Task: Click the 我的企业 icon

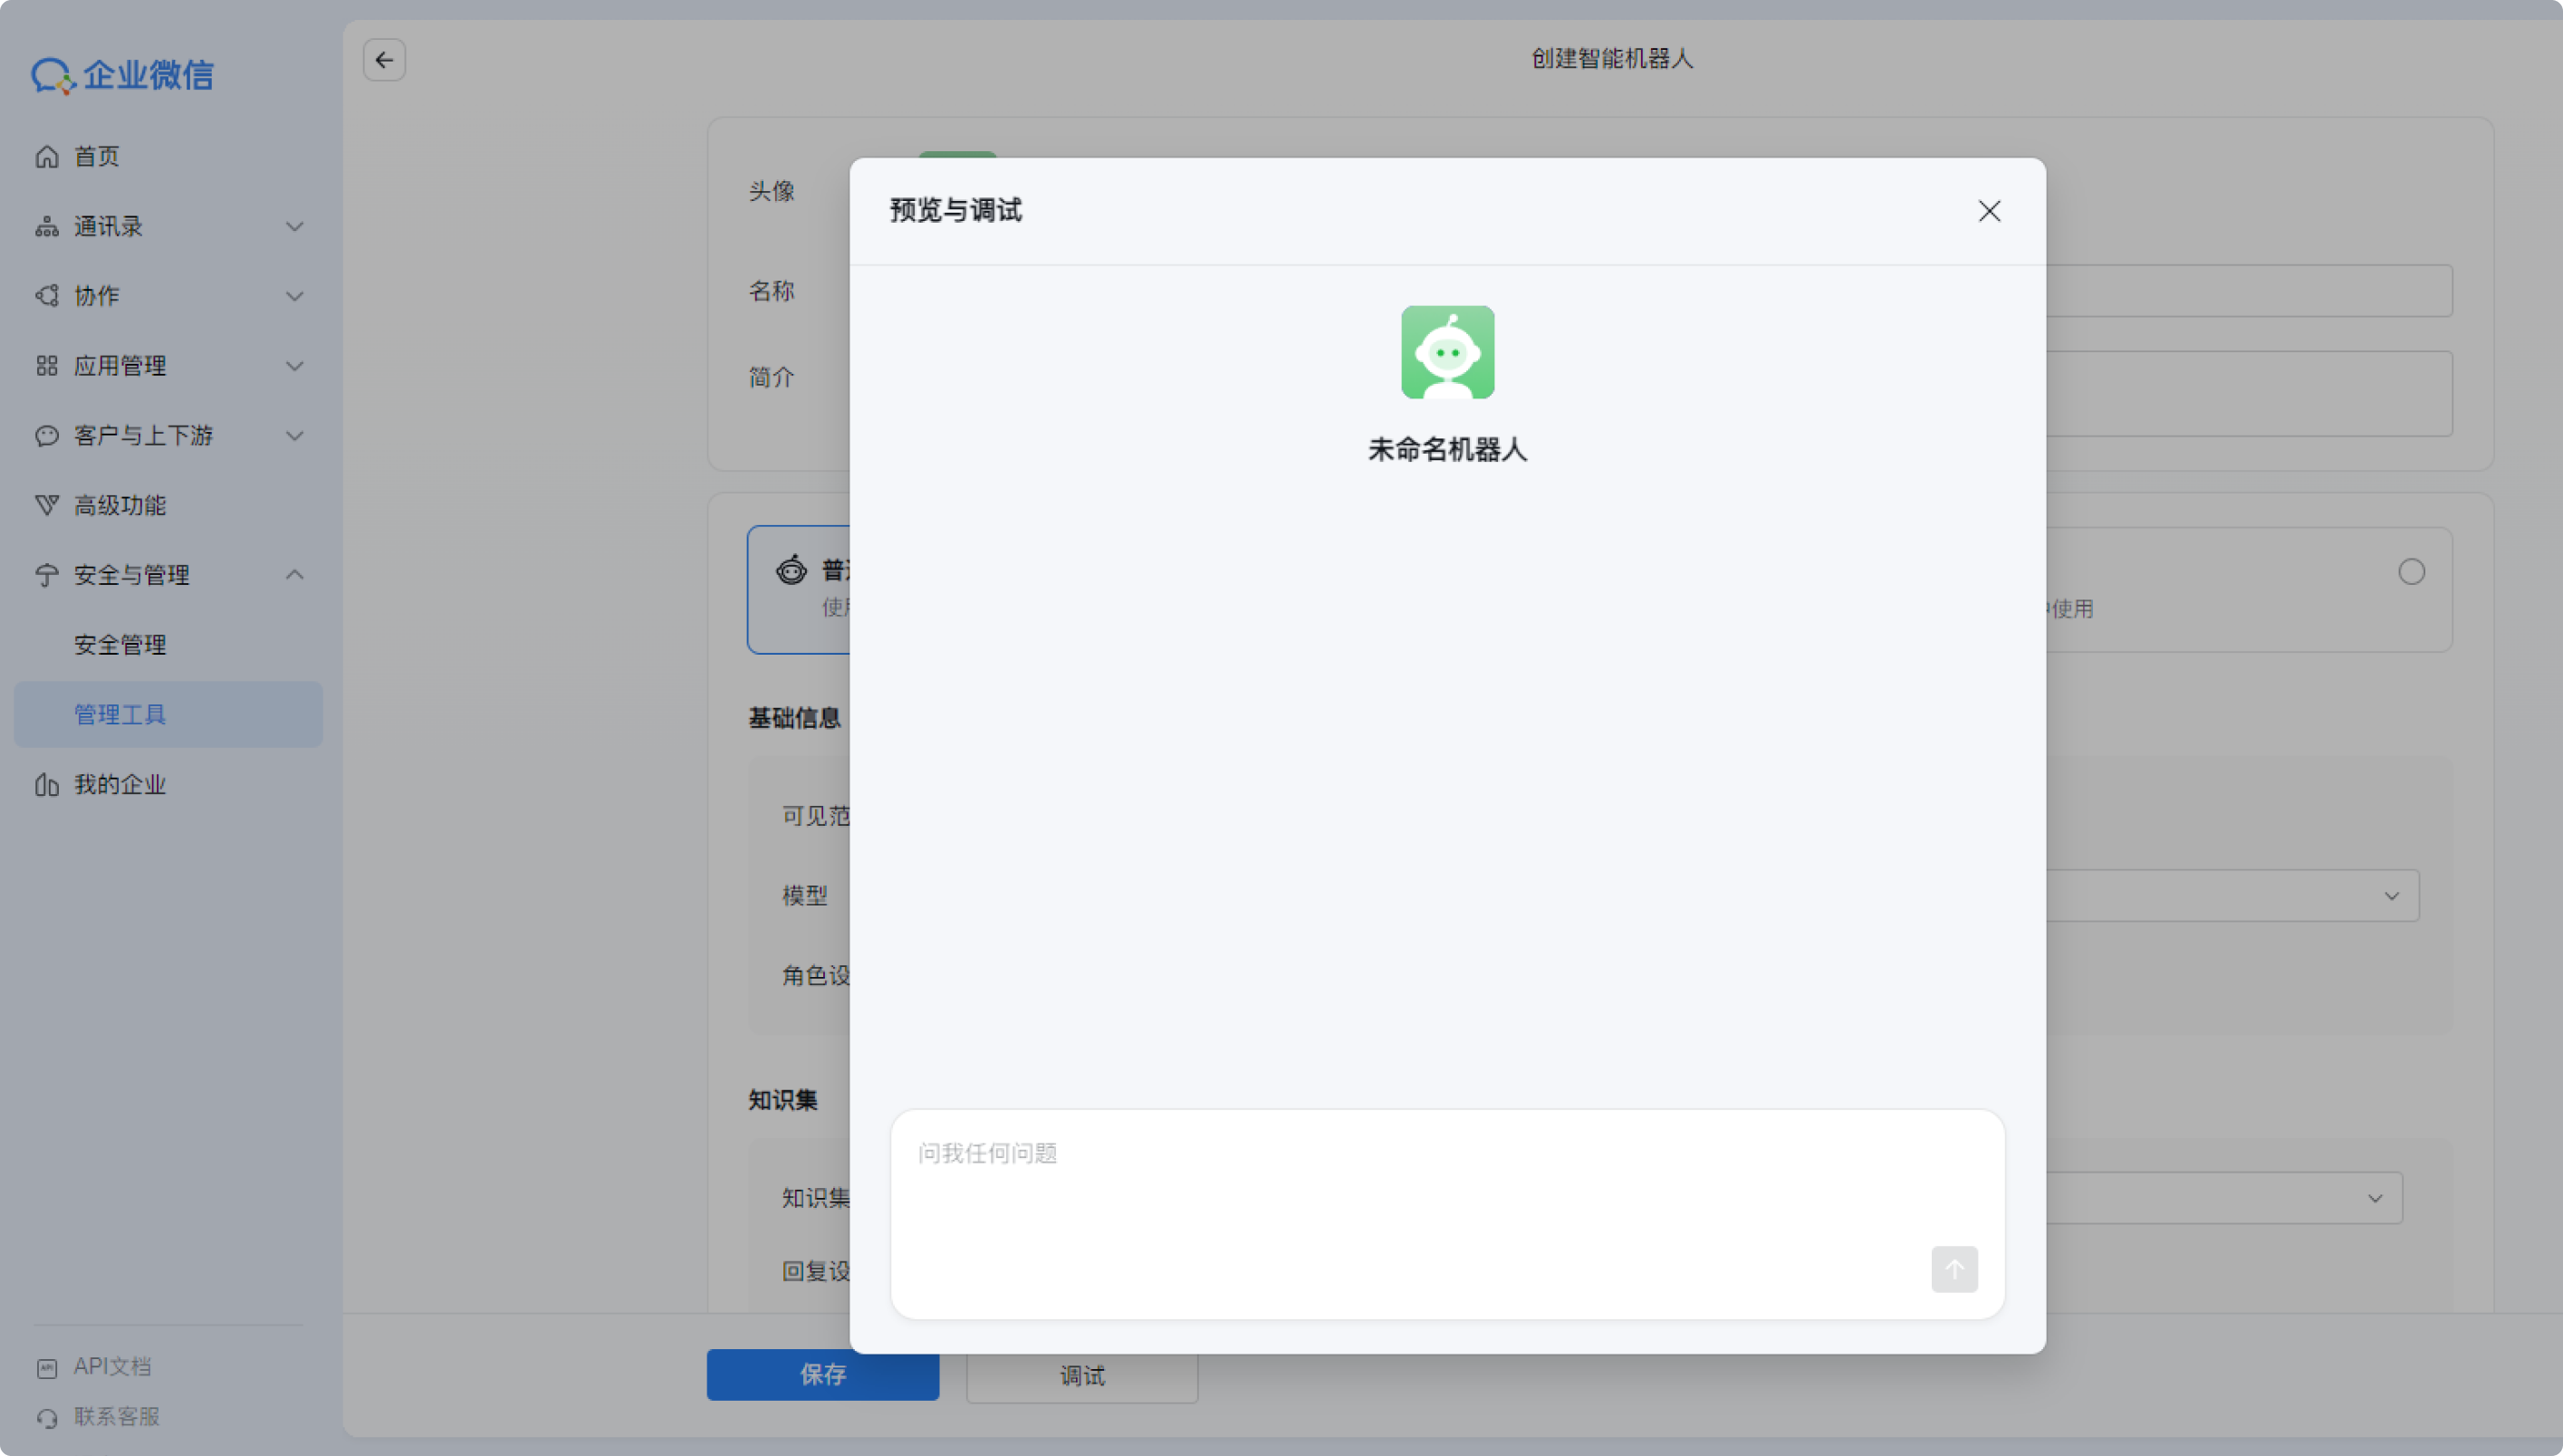Action: click(x=47, y=785)
